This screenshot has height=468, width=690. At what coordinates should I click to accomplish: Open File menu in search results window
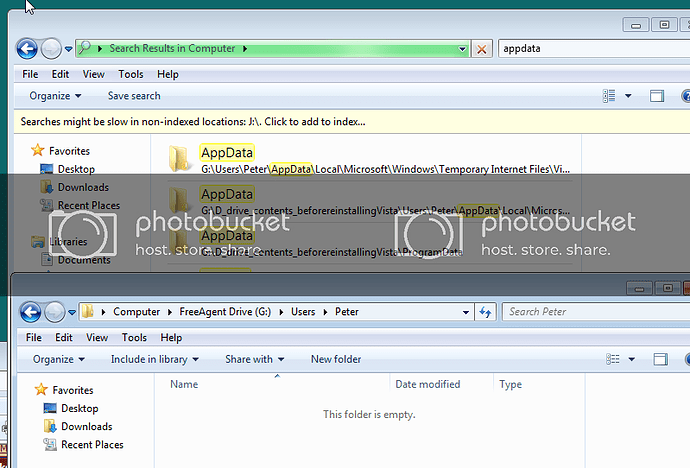pos(30,74)
